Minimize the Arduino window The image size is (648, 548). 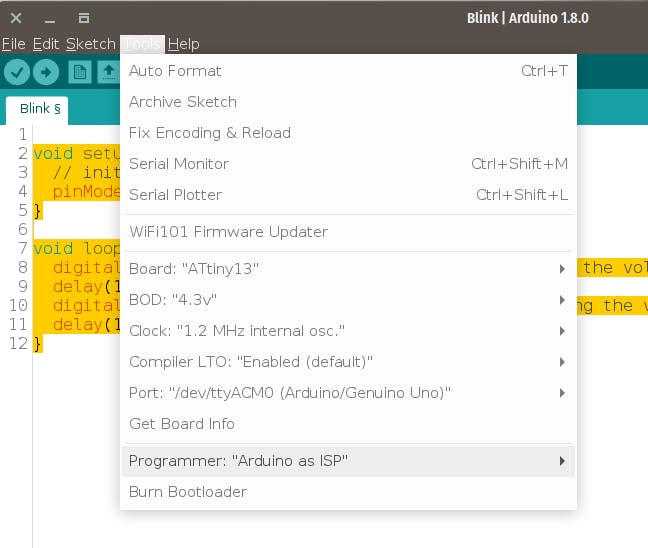[x=50, y=20]
